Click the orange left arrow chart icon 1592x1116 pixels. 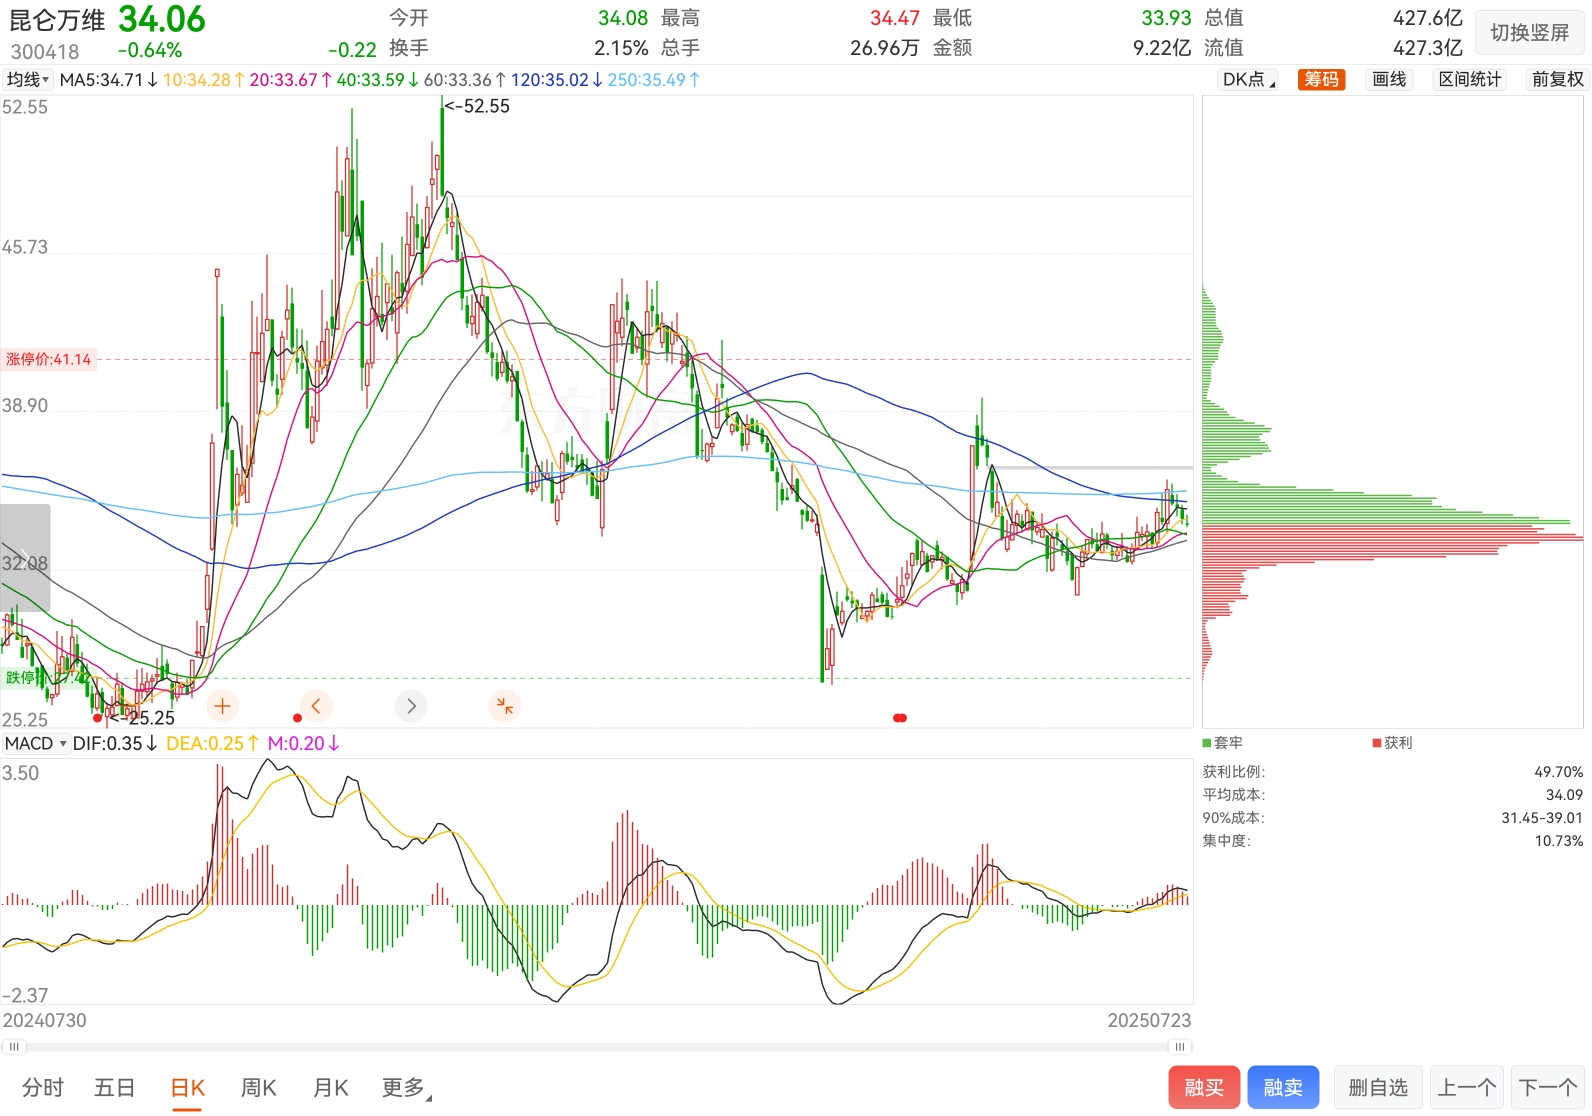(316, 706)
